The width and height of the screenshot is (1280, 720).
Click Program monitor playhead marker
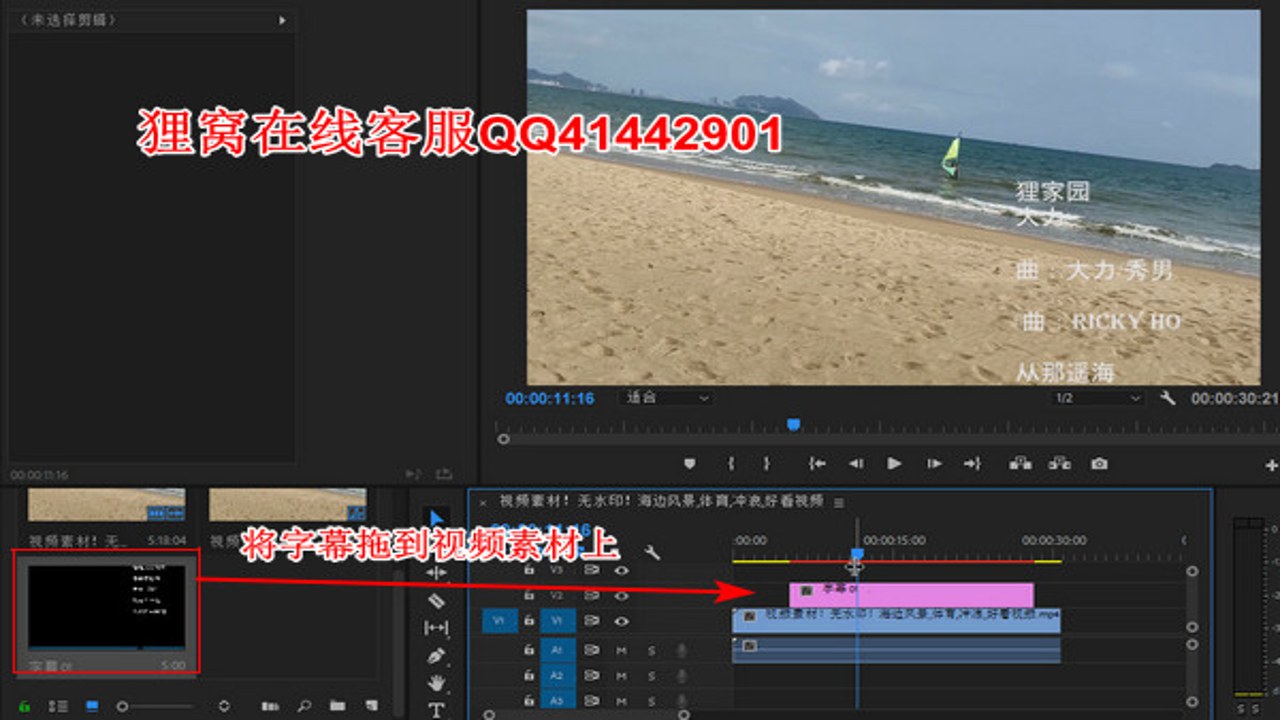pyautogui.click(x=794, y=424)
